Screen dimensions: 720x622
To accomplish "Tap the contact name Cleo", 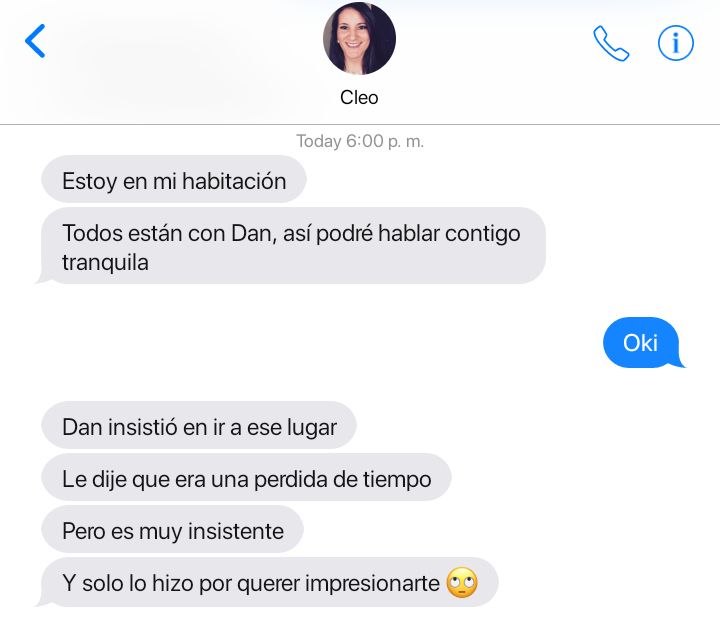I will (x=359, y=97).
